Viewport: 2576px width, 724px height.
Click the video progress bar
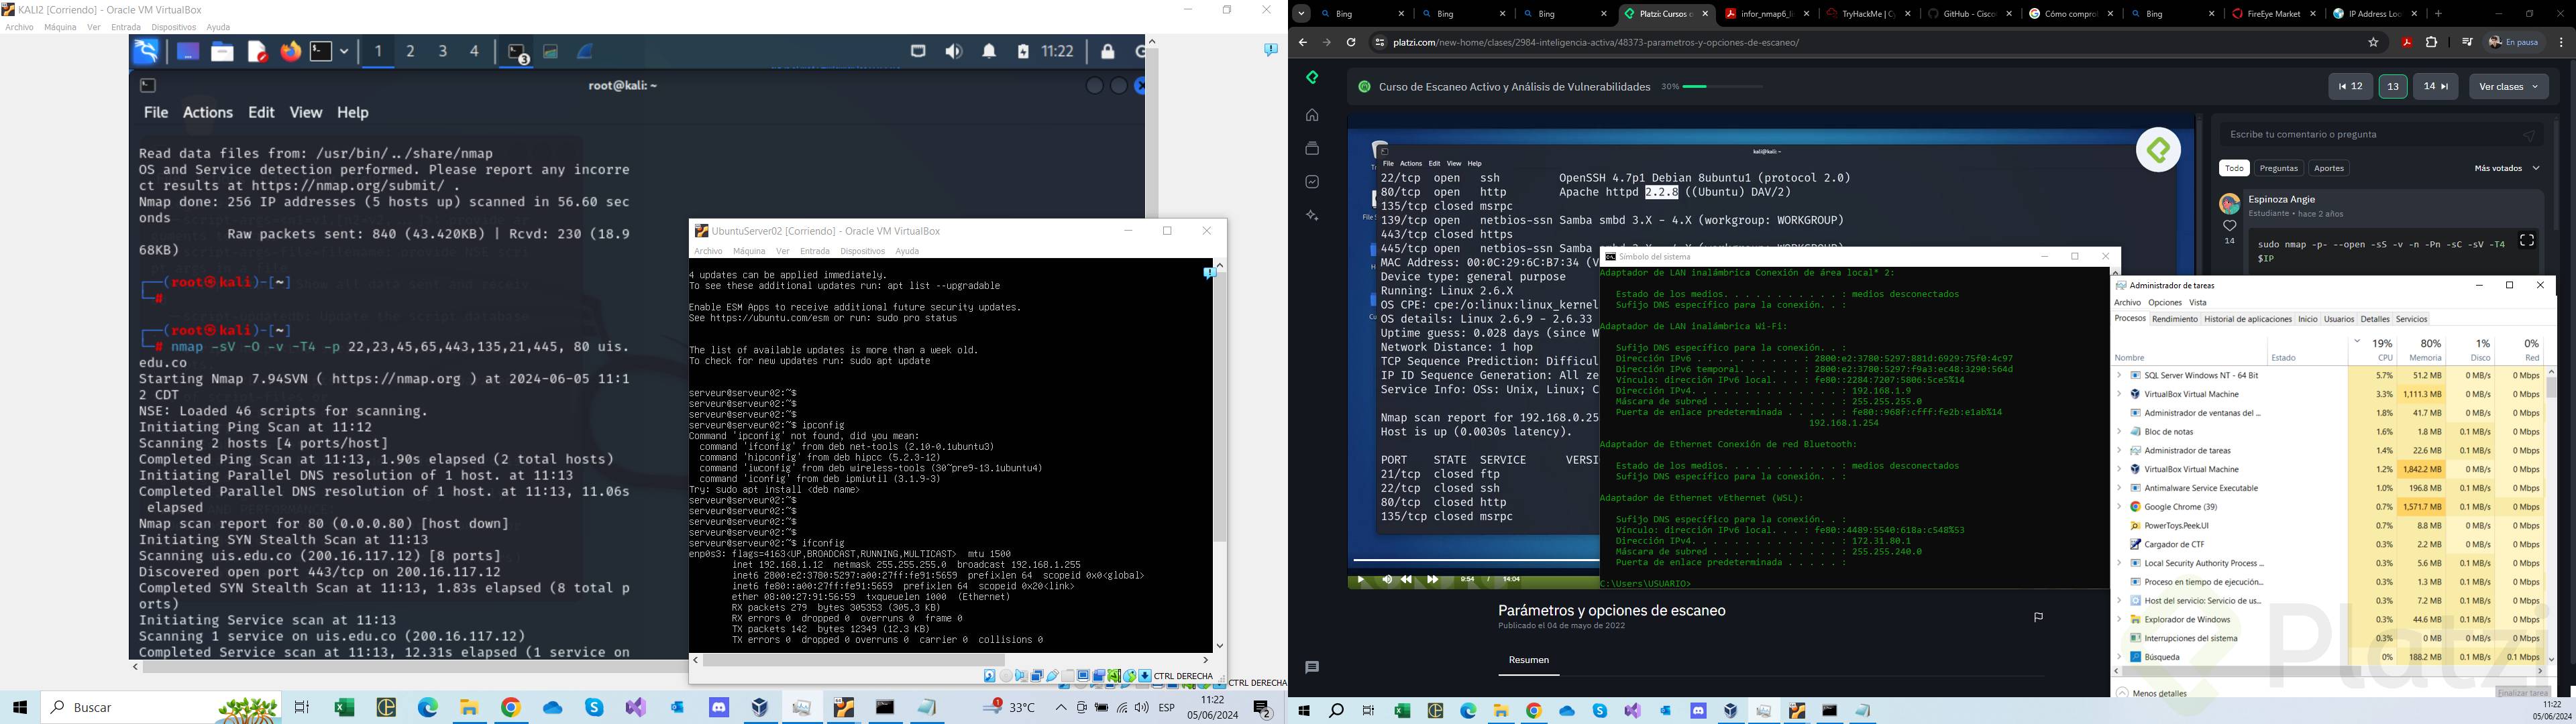click(x=1470, y=561)
